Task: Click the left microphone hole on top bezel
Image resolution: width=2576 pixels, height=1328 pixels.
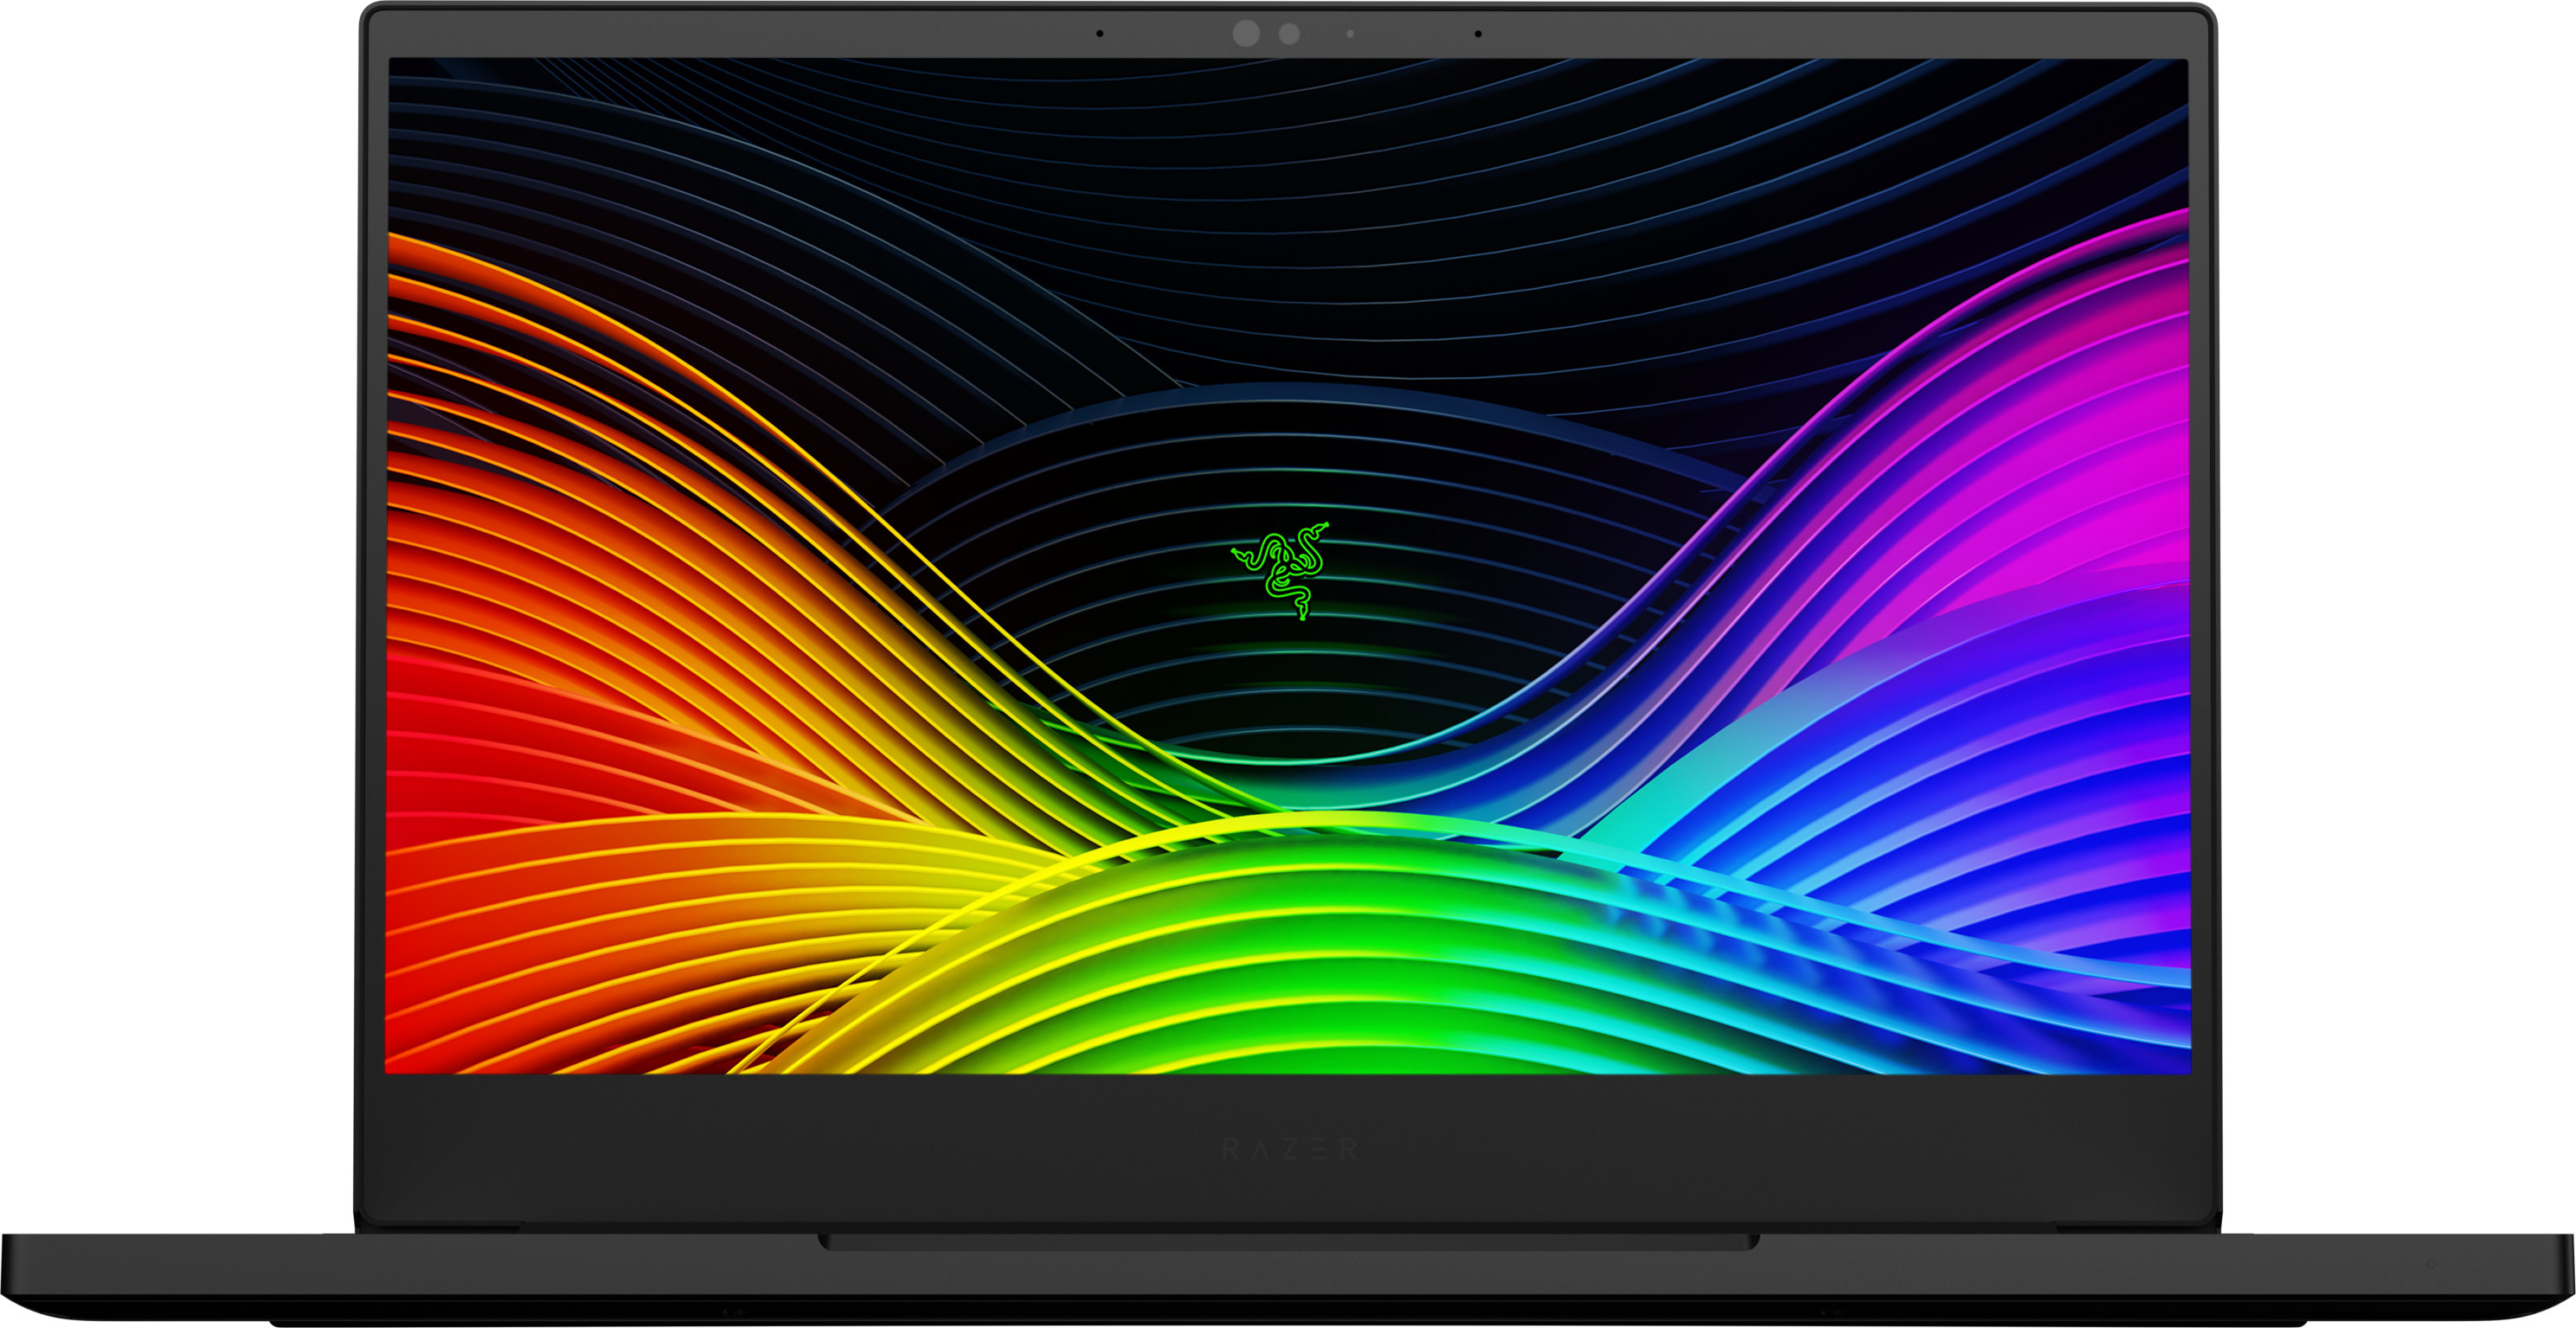Action: tap(1100, 34)
